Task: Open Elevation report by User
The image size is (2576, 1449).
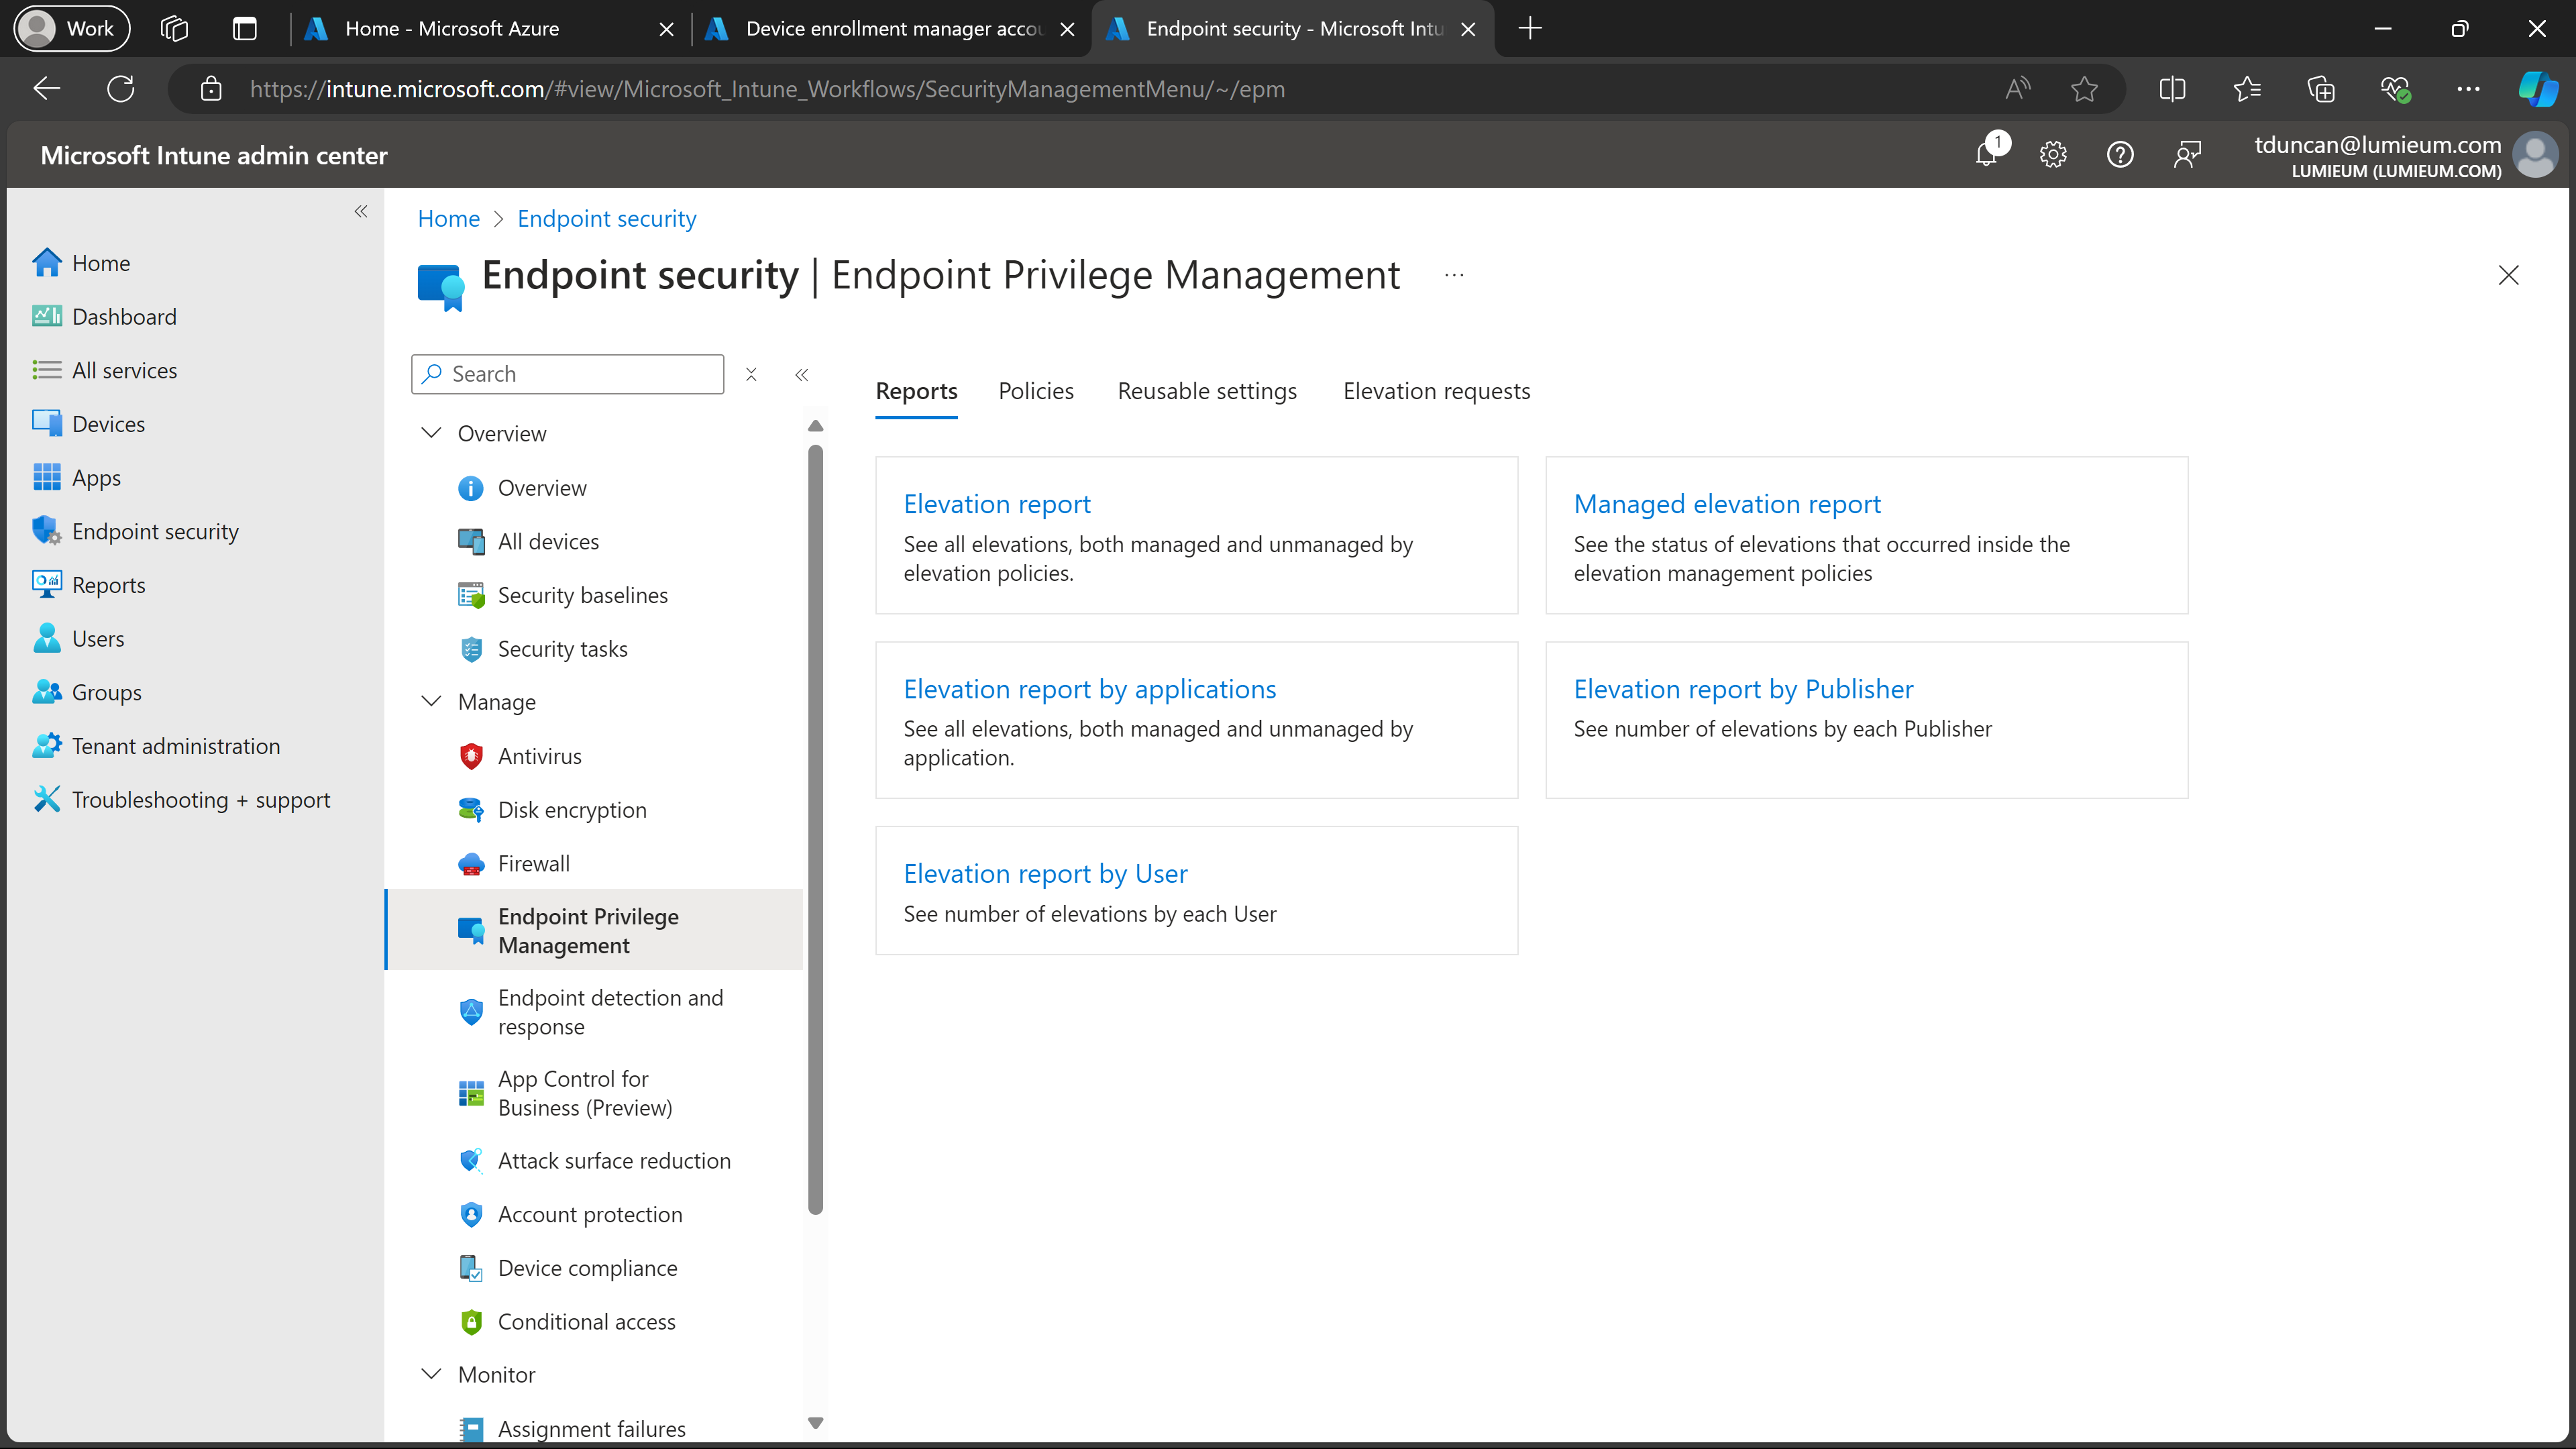Action: pos(1045,873)
